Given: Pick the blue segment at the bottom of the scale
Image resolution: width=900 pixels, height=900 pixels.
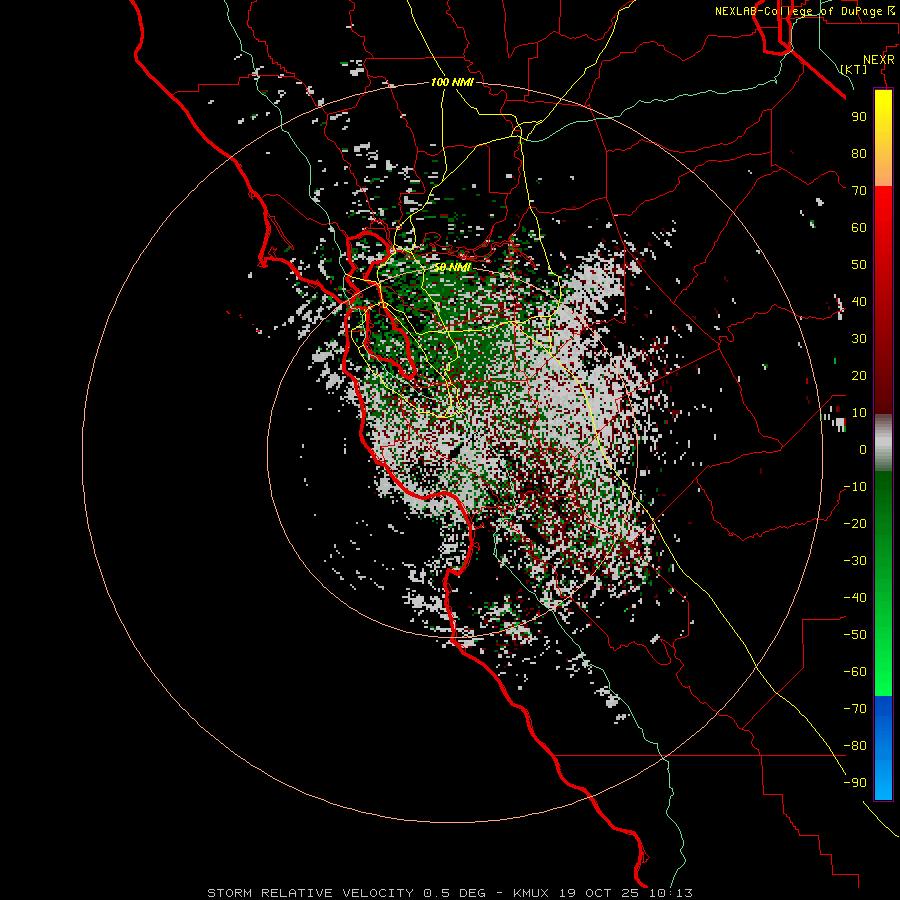Looking at the screenshot, I should pyautogui.click(x=883, y=748).
